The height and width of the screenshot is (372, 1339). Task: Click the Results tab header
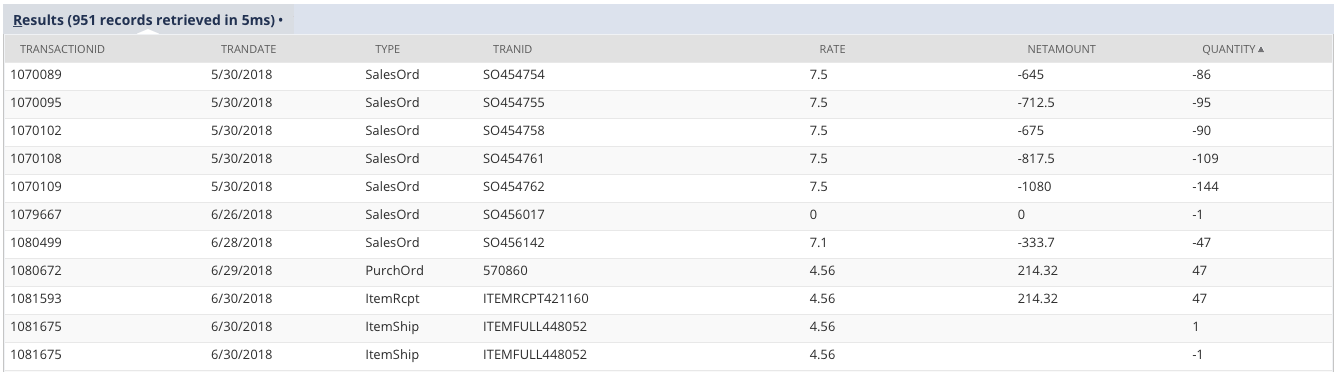[x=147, y=19]
